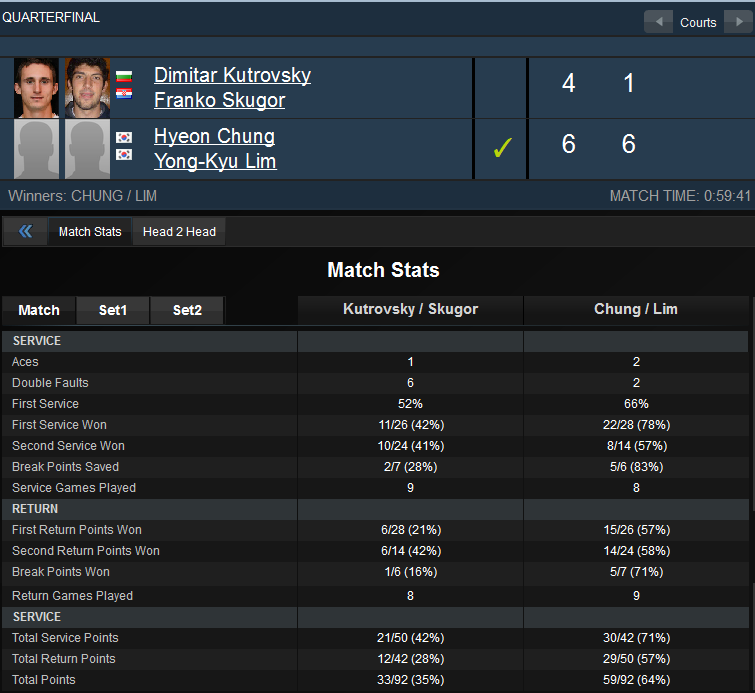Open the Head 2 Head tab
This screenshot has width=755, height=693.
pos(179,232)
